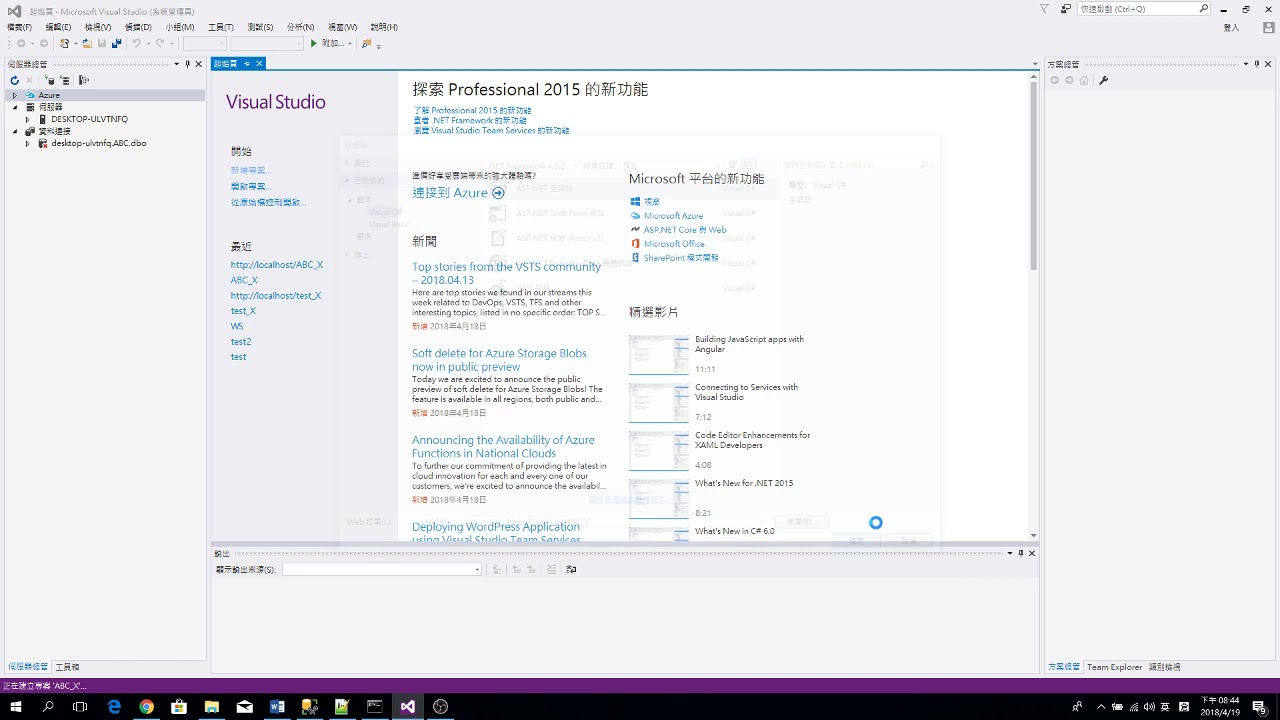Click the clear all icon in Output panel

pos(551,569)
